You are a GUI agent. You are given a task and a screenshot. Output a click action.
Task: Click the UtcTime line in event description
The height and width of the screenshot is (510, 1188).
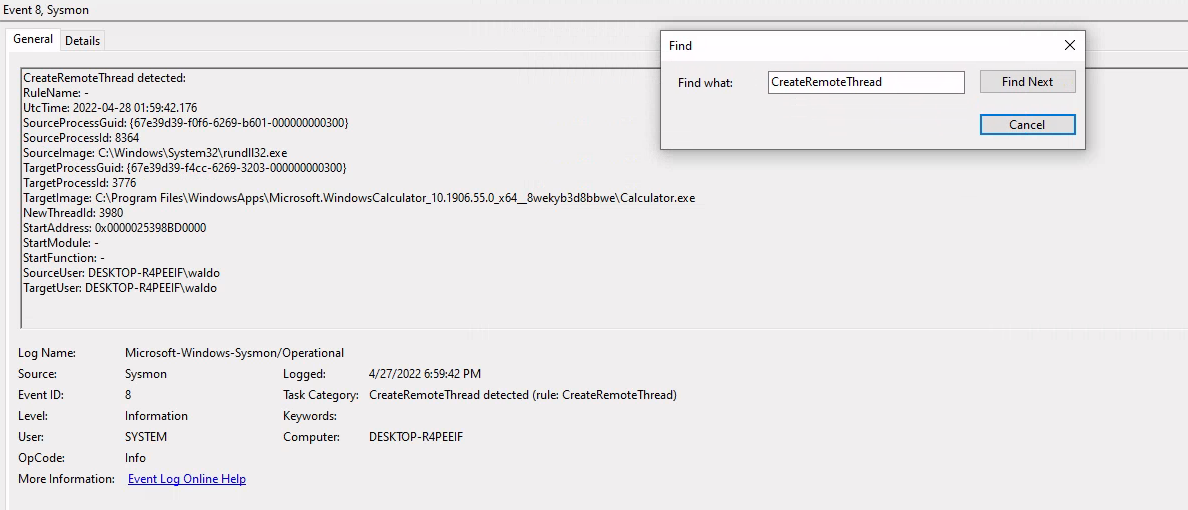click(110, 108)
